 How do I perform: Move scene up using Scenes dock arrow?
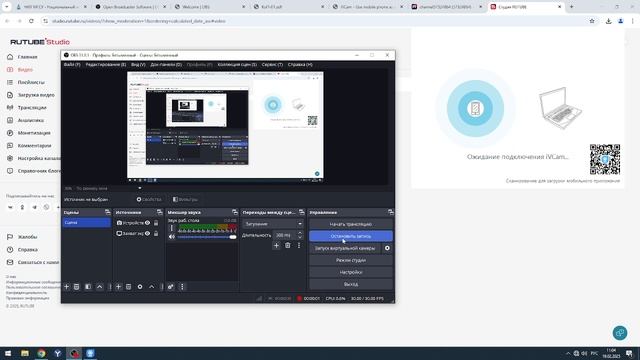click(99, 287)
